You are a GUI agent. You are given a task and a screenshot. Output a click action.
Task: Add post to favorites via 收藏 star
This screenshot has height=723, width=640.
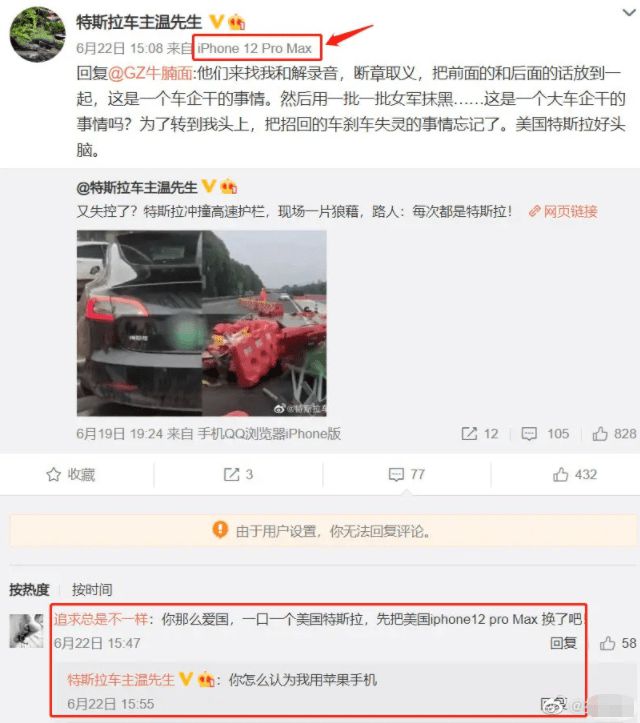tap(71, 474)
